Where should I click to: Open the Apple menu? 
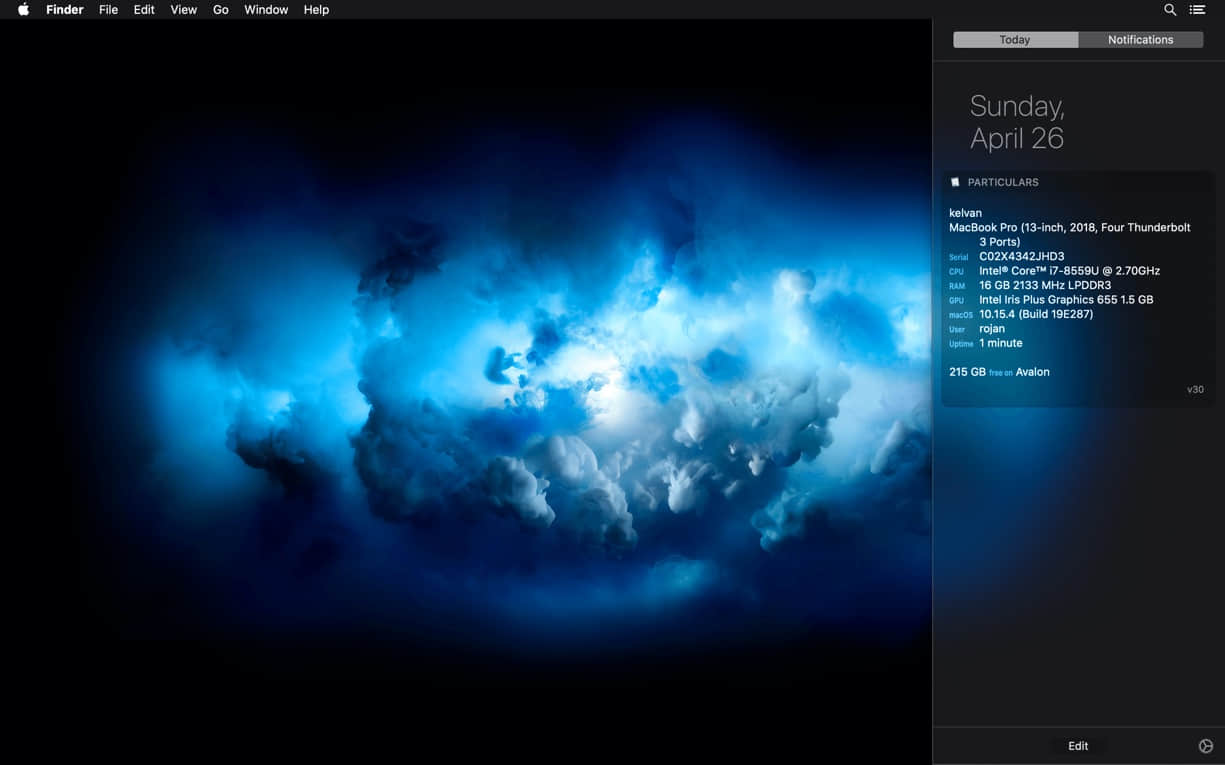point(23,10)
